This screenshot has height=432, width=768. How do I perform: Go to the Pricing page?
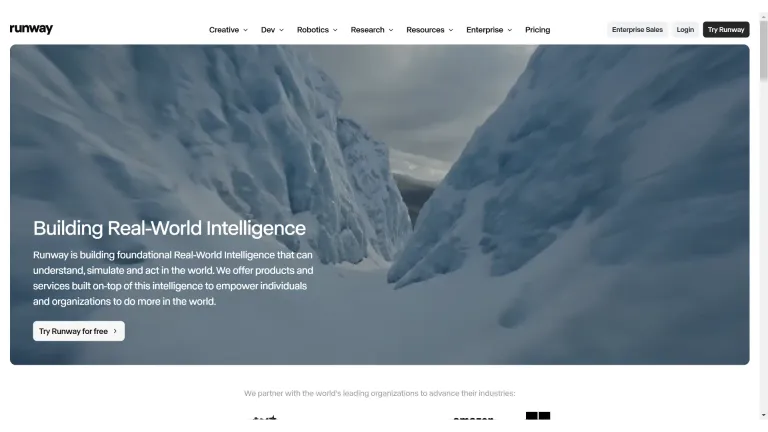point(537,30)
